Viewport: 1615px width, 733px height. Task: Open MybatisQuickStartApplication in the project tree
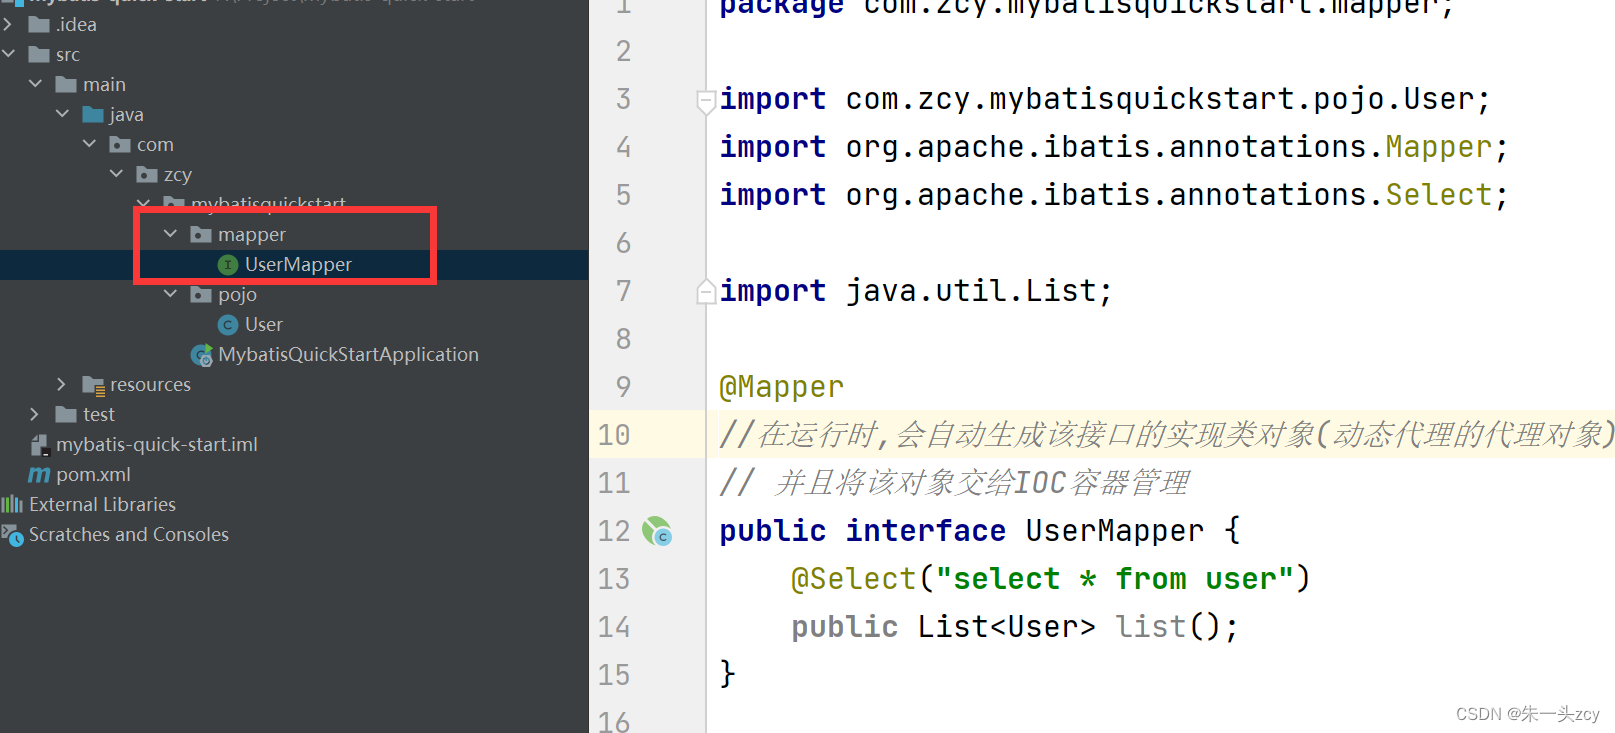348,354
